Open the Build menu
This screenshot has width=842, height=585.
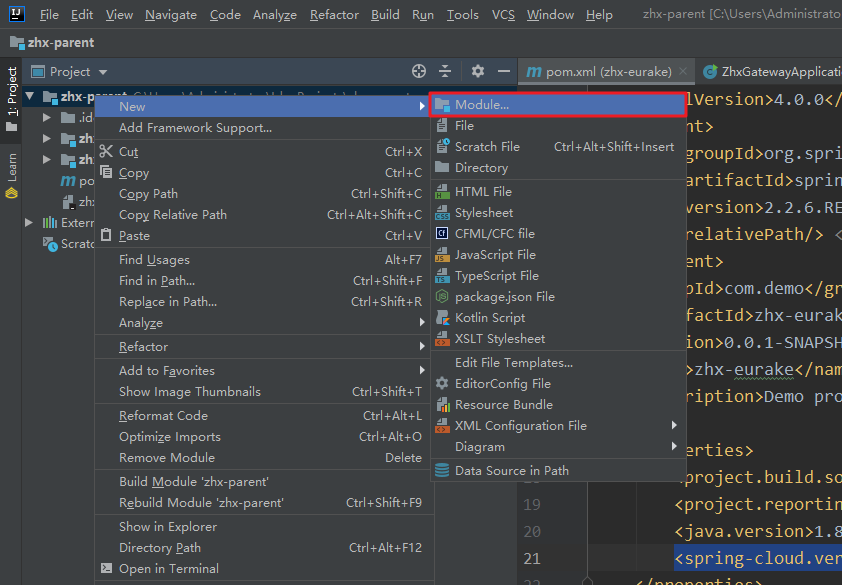385,15
